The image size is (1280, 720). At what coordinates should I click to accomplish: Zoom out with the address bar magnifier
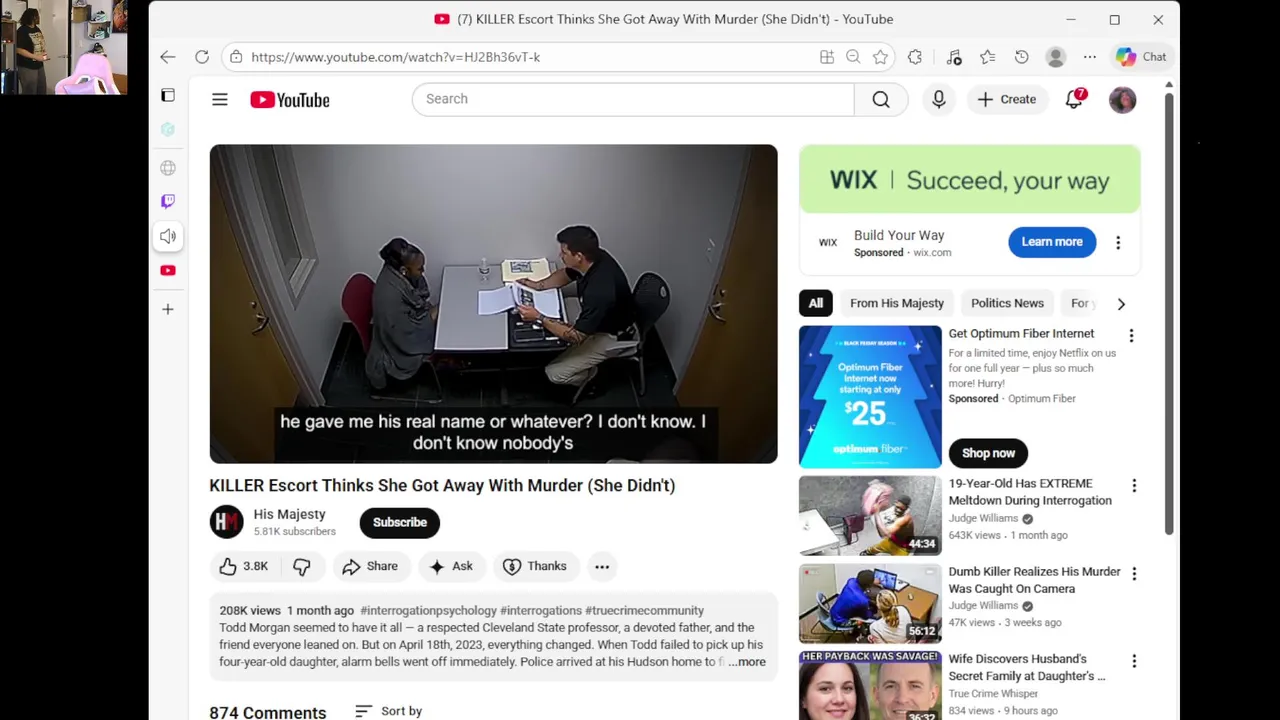[x=853, y=57]
